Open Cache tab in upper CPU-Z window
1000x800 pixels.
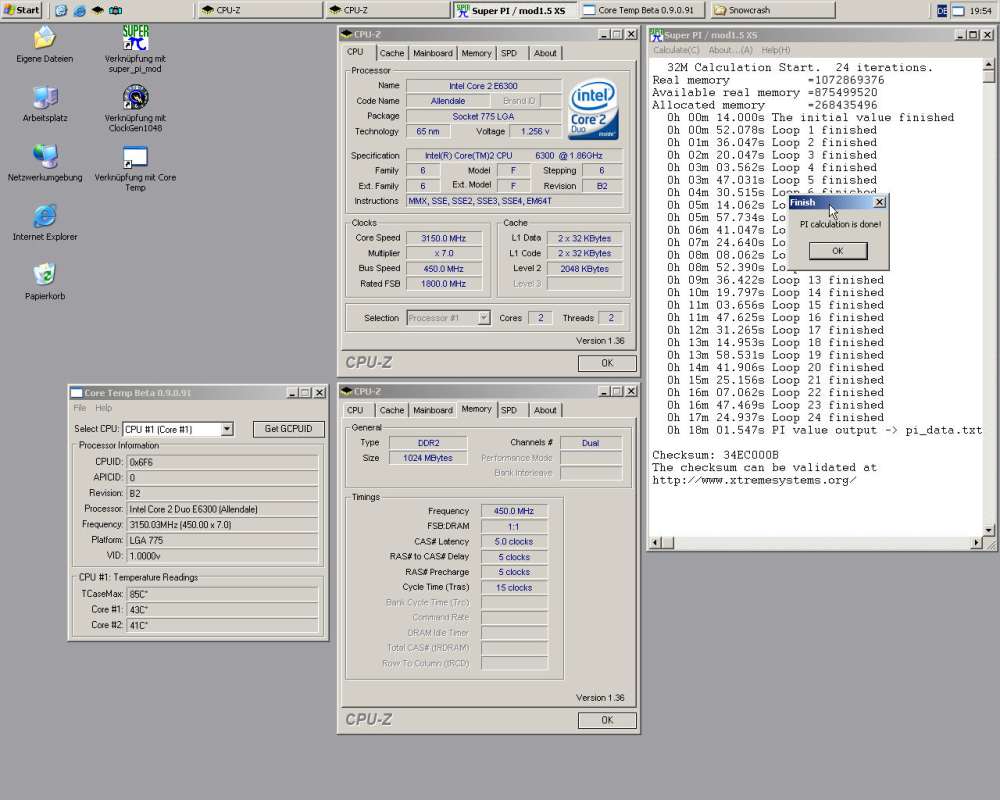pos(392,53)
